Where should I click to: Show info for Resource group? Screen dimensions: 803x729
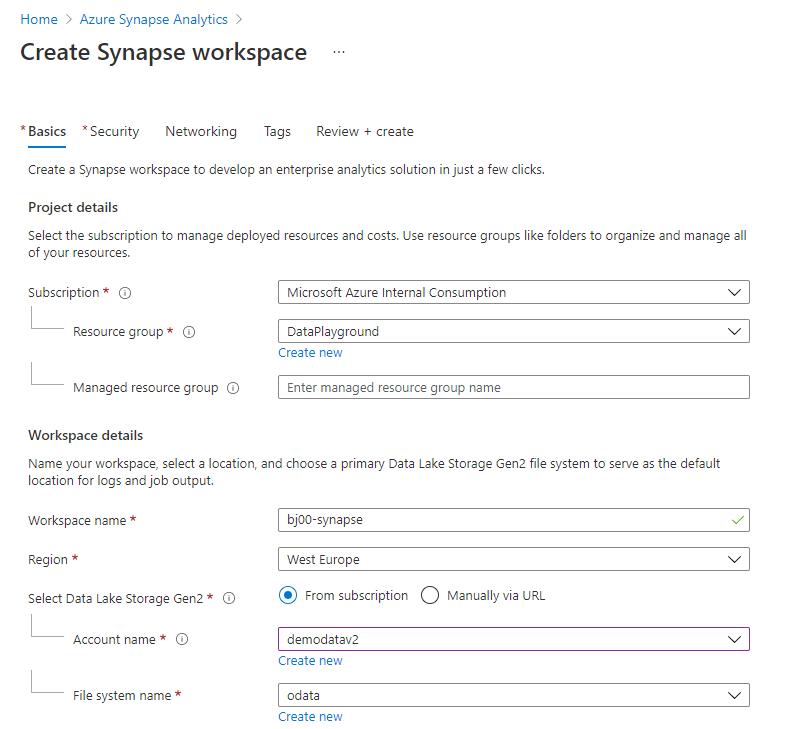[189, 332]
